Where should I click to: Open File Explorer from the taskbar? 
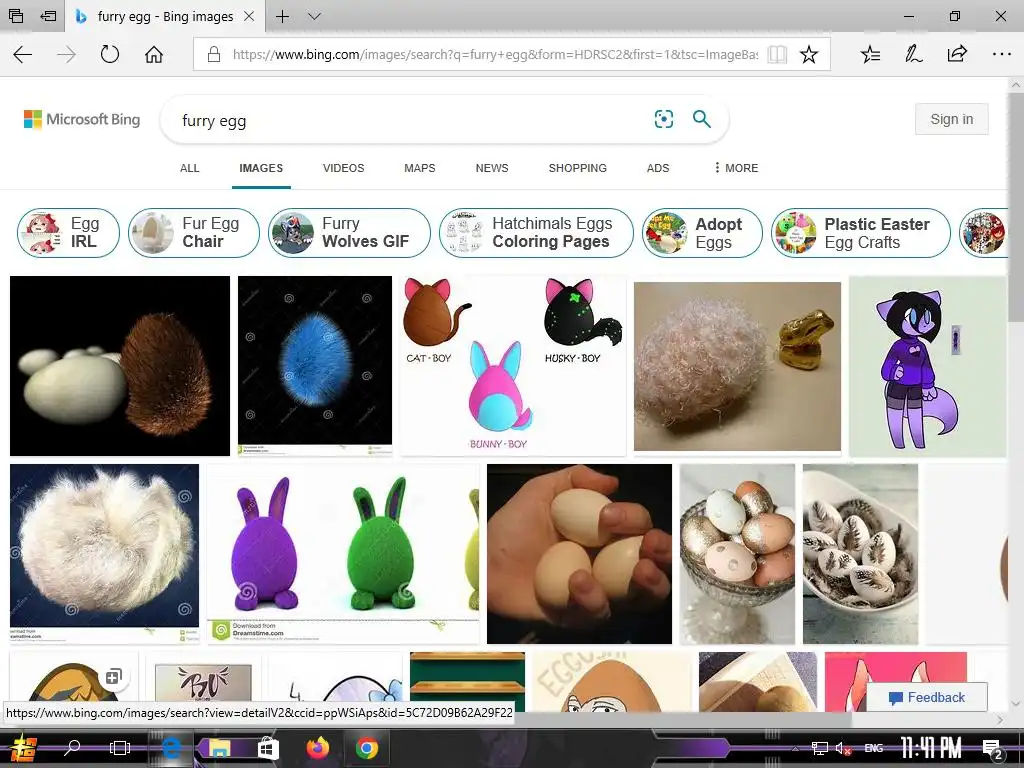point(219,748)
